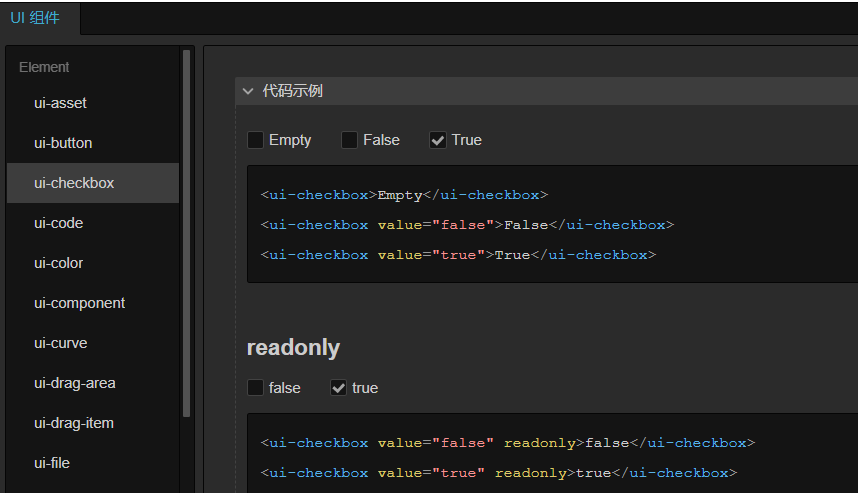Open ui-asset in the element list

(x=60, y=103)
